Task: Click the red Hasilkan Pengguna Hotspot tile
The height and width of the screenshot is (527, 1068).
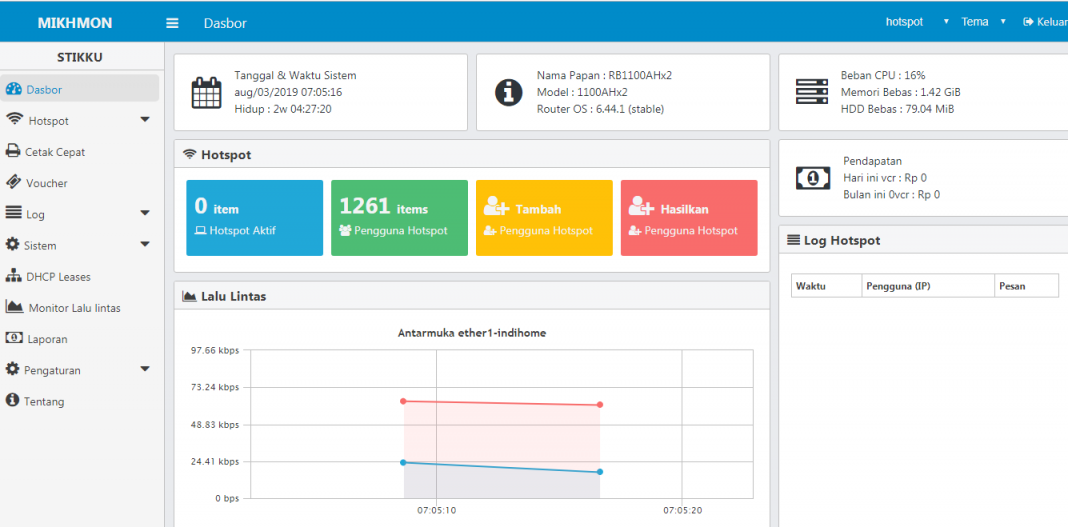Action: (689, 218)
